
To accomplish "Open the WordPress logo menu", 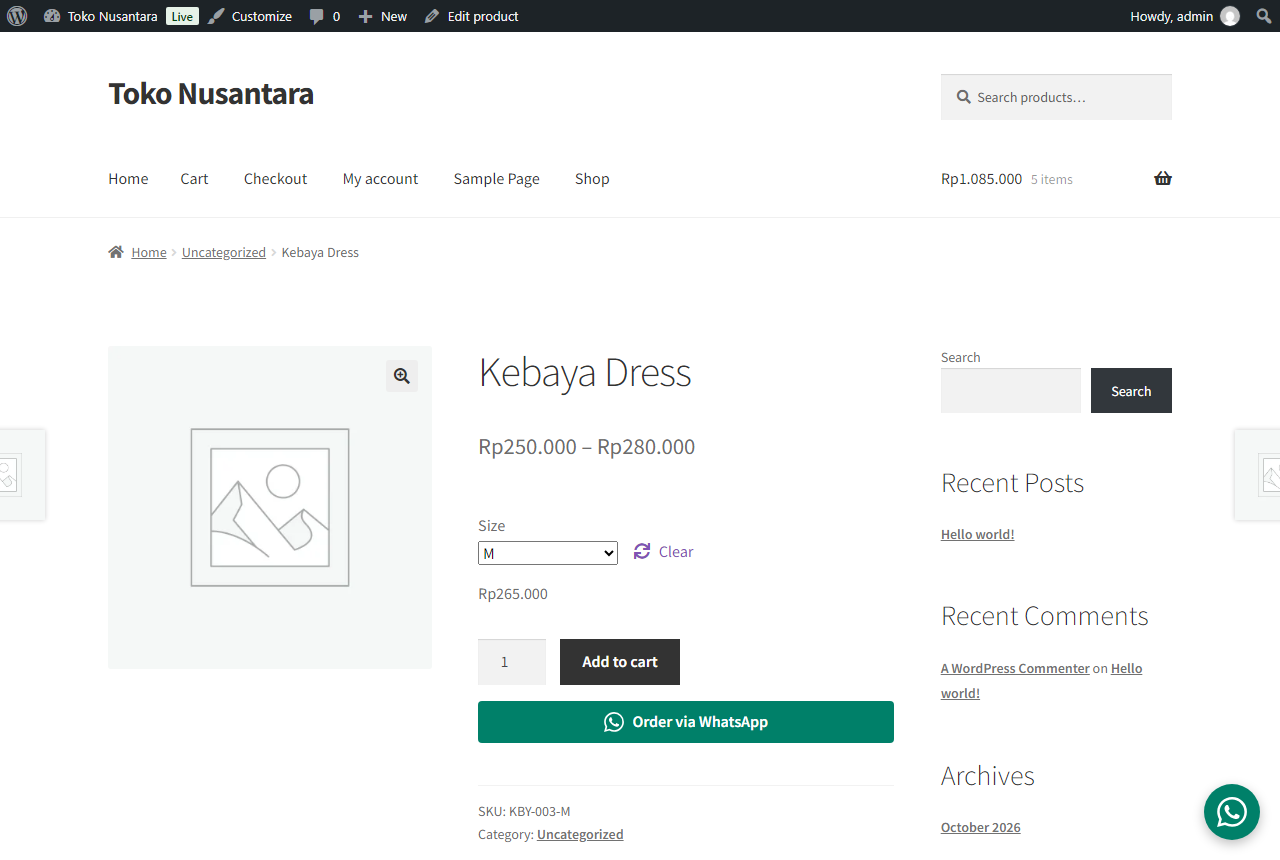I will click(x=17, y=16).
